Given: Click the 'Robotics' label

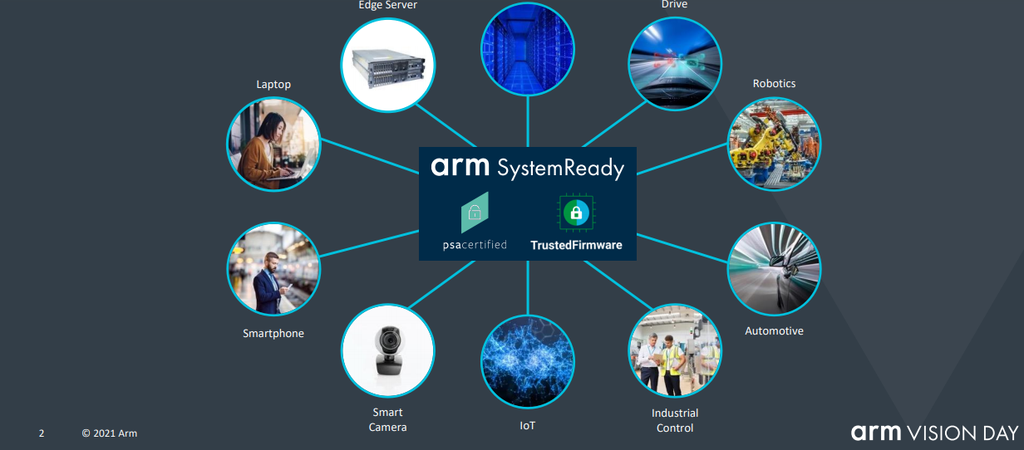Looking at the screenshot, I should 774,84.
